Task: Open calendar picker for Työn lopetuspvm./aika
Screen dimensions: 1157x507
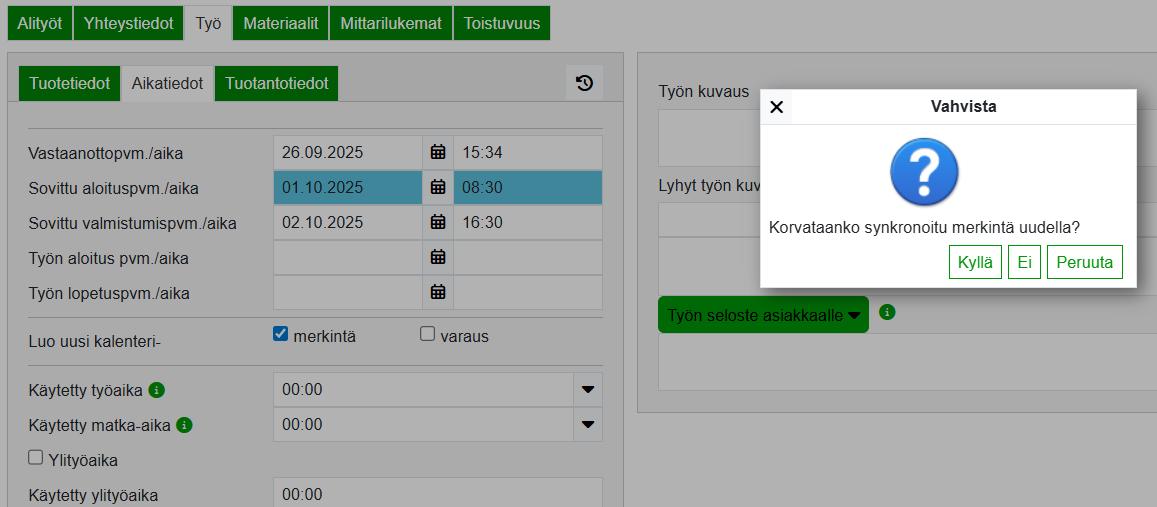Action: click(437, 293)
